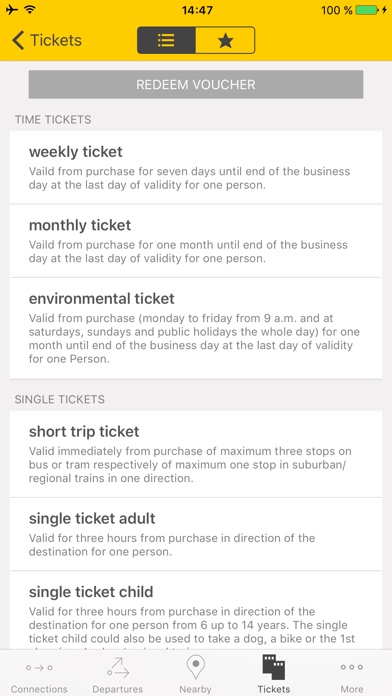Select the monthly ticket entry
This screenshot has height=696, width=392.
click(x=196, y=241)
